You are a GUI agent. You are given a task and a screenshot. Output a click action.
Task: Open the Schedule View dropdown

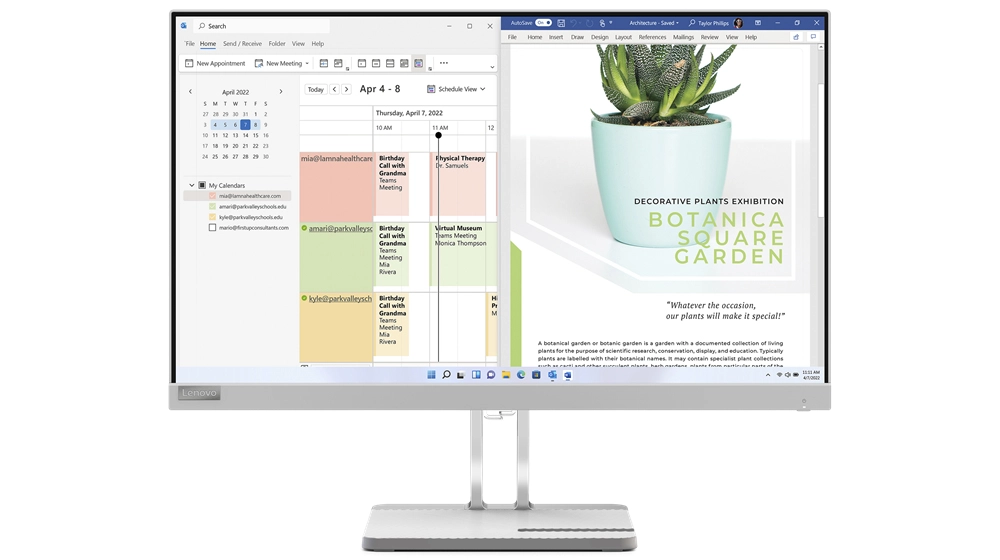[456, 89]
